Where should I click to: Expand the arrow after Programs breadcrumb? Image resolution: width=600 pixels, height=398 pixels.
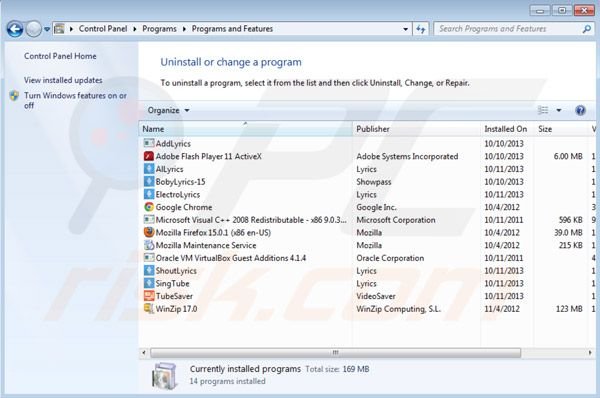pyautogui.click(x=184, y=29)
